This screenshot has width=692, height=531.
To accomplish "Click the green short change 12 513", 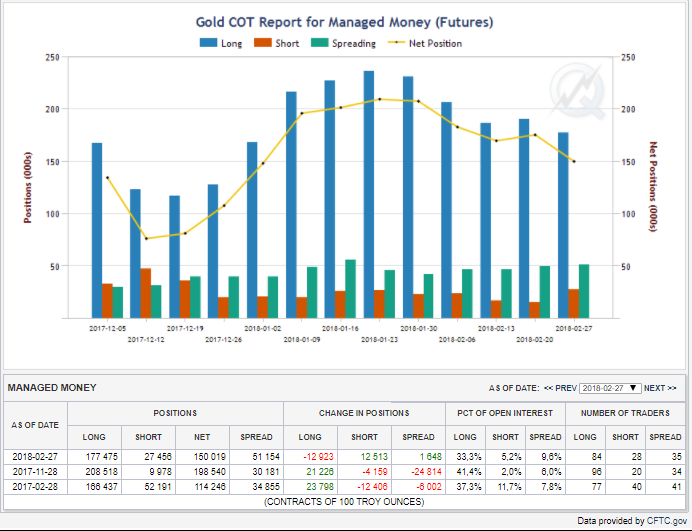I will click(374, 457).
